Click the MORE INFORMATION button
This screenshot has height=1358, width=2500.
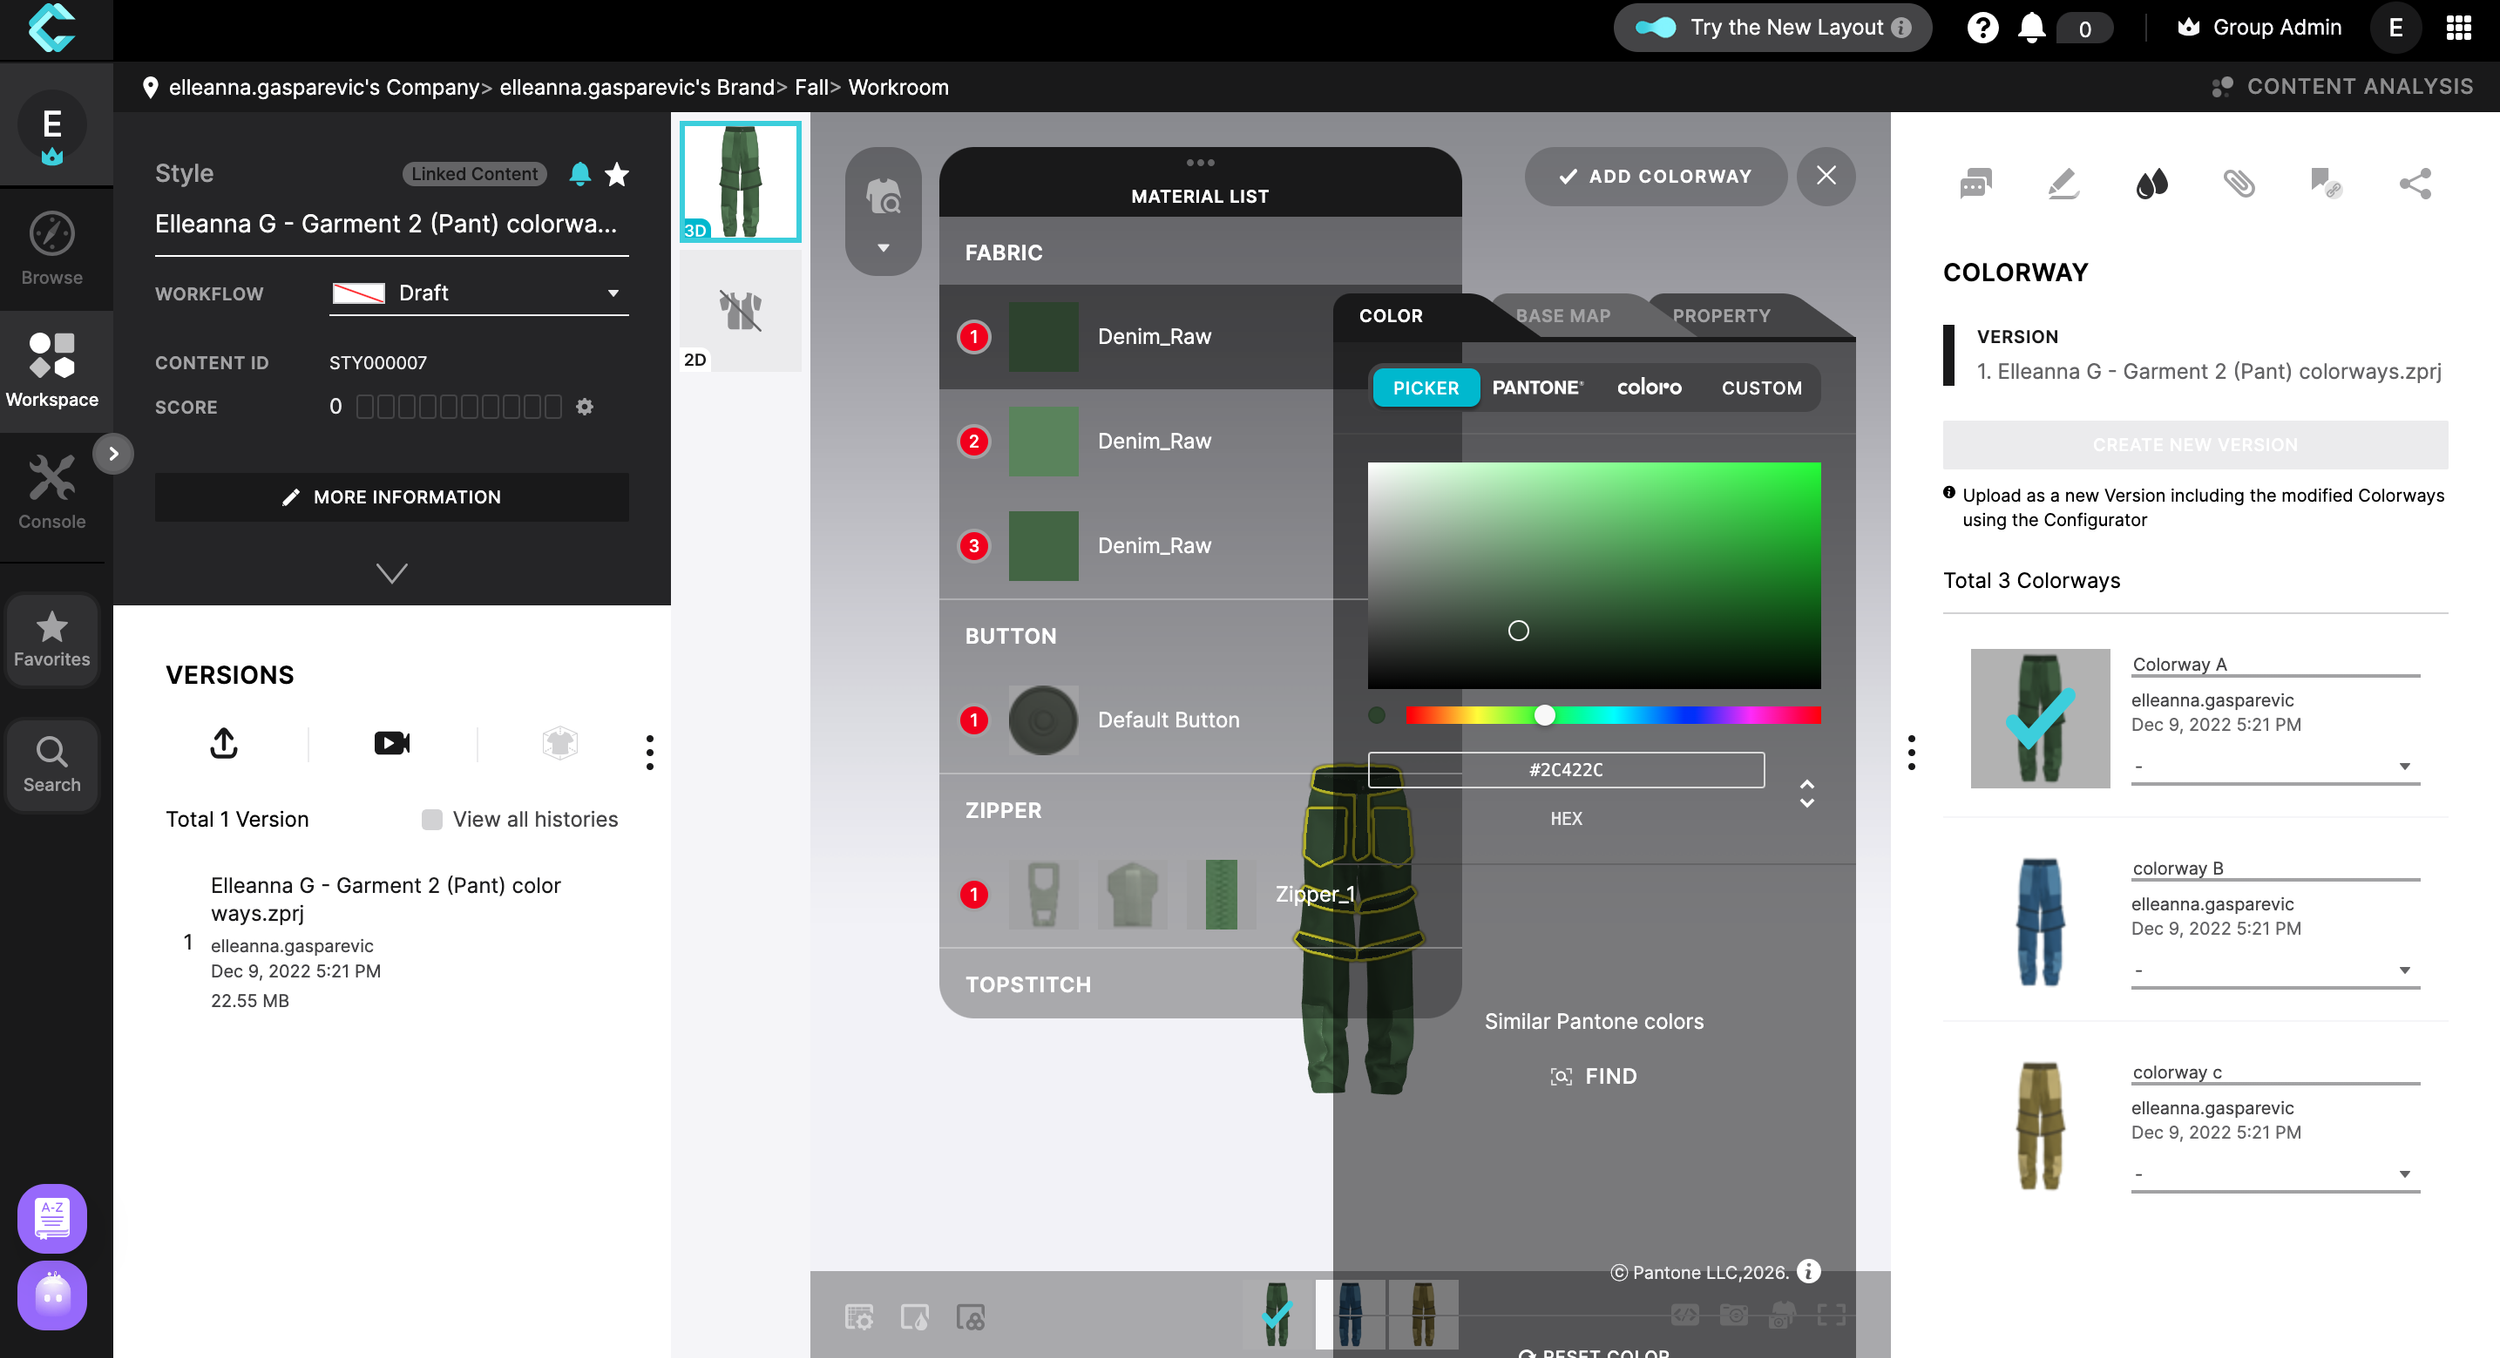pos(391,497)
